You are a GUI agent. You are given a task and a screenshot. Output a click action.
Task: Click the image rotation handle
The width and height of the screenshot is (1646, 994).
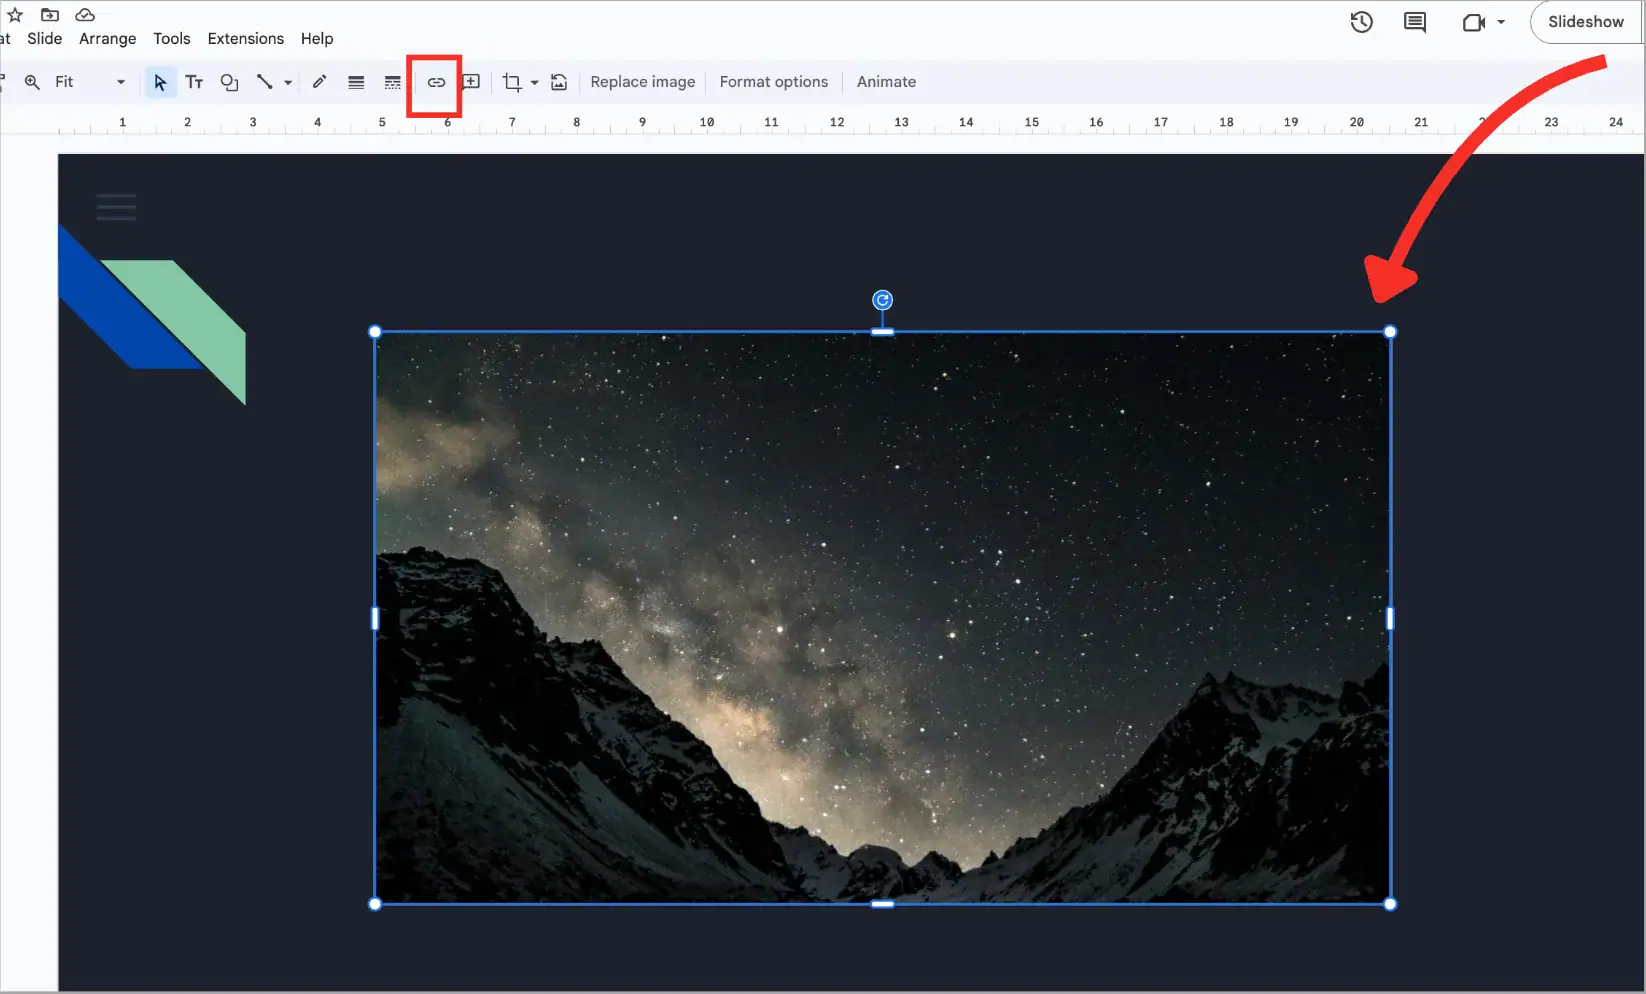coord(882,300)
